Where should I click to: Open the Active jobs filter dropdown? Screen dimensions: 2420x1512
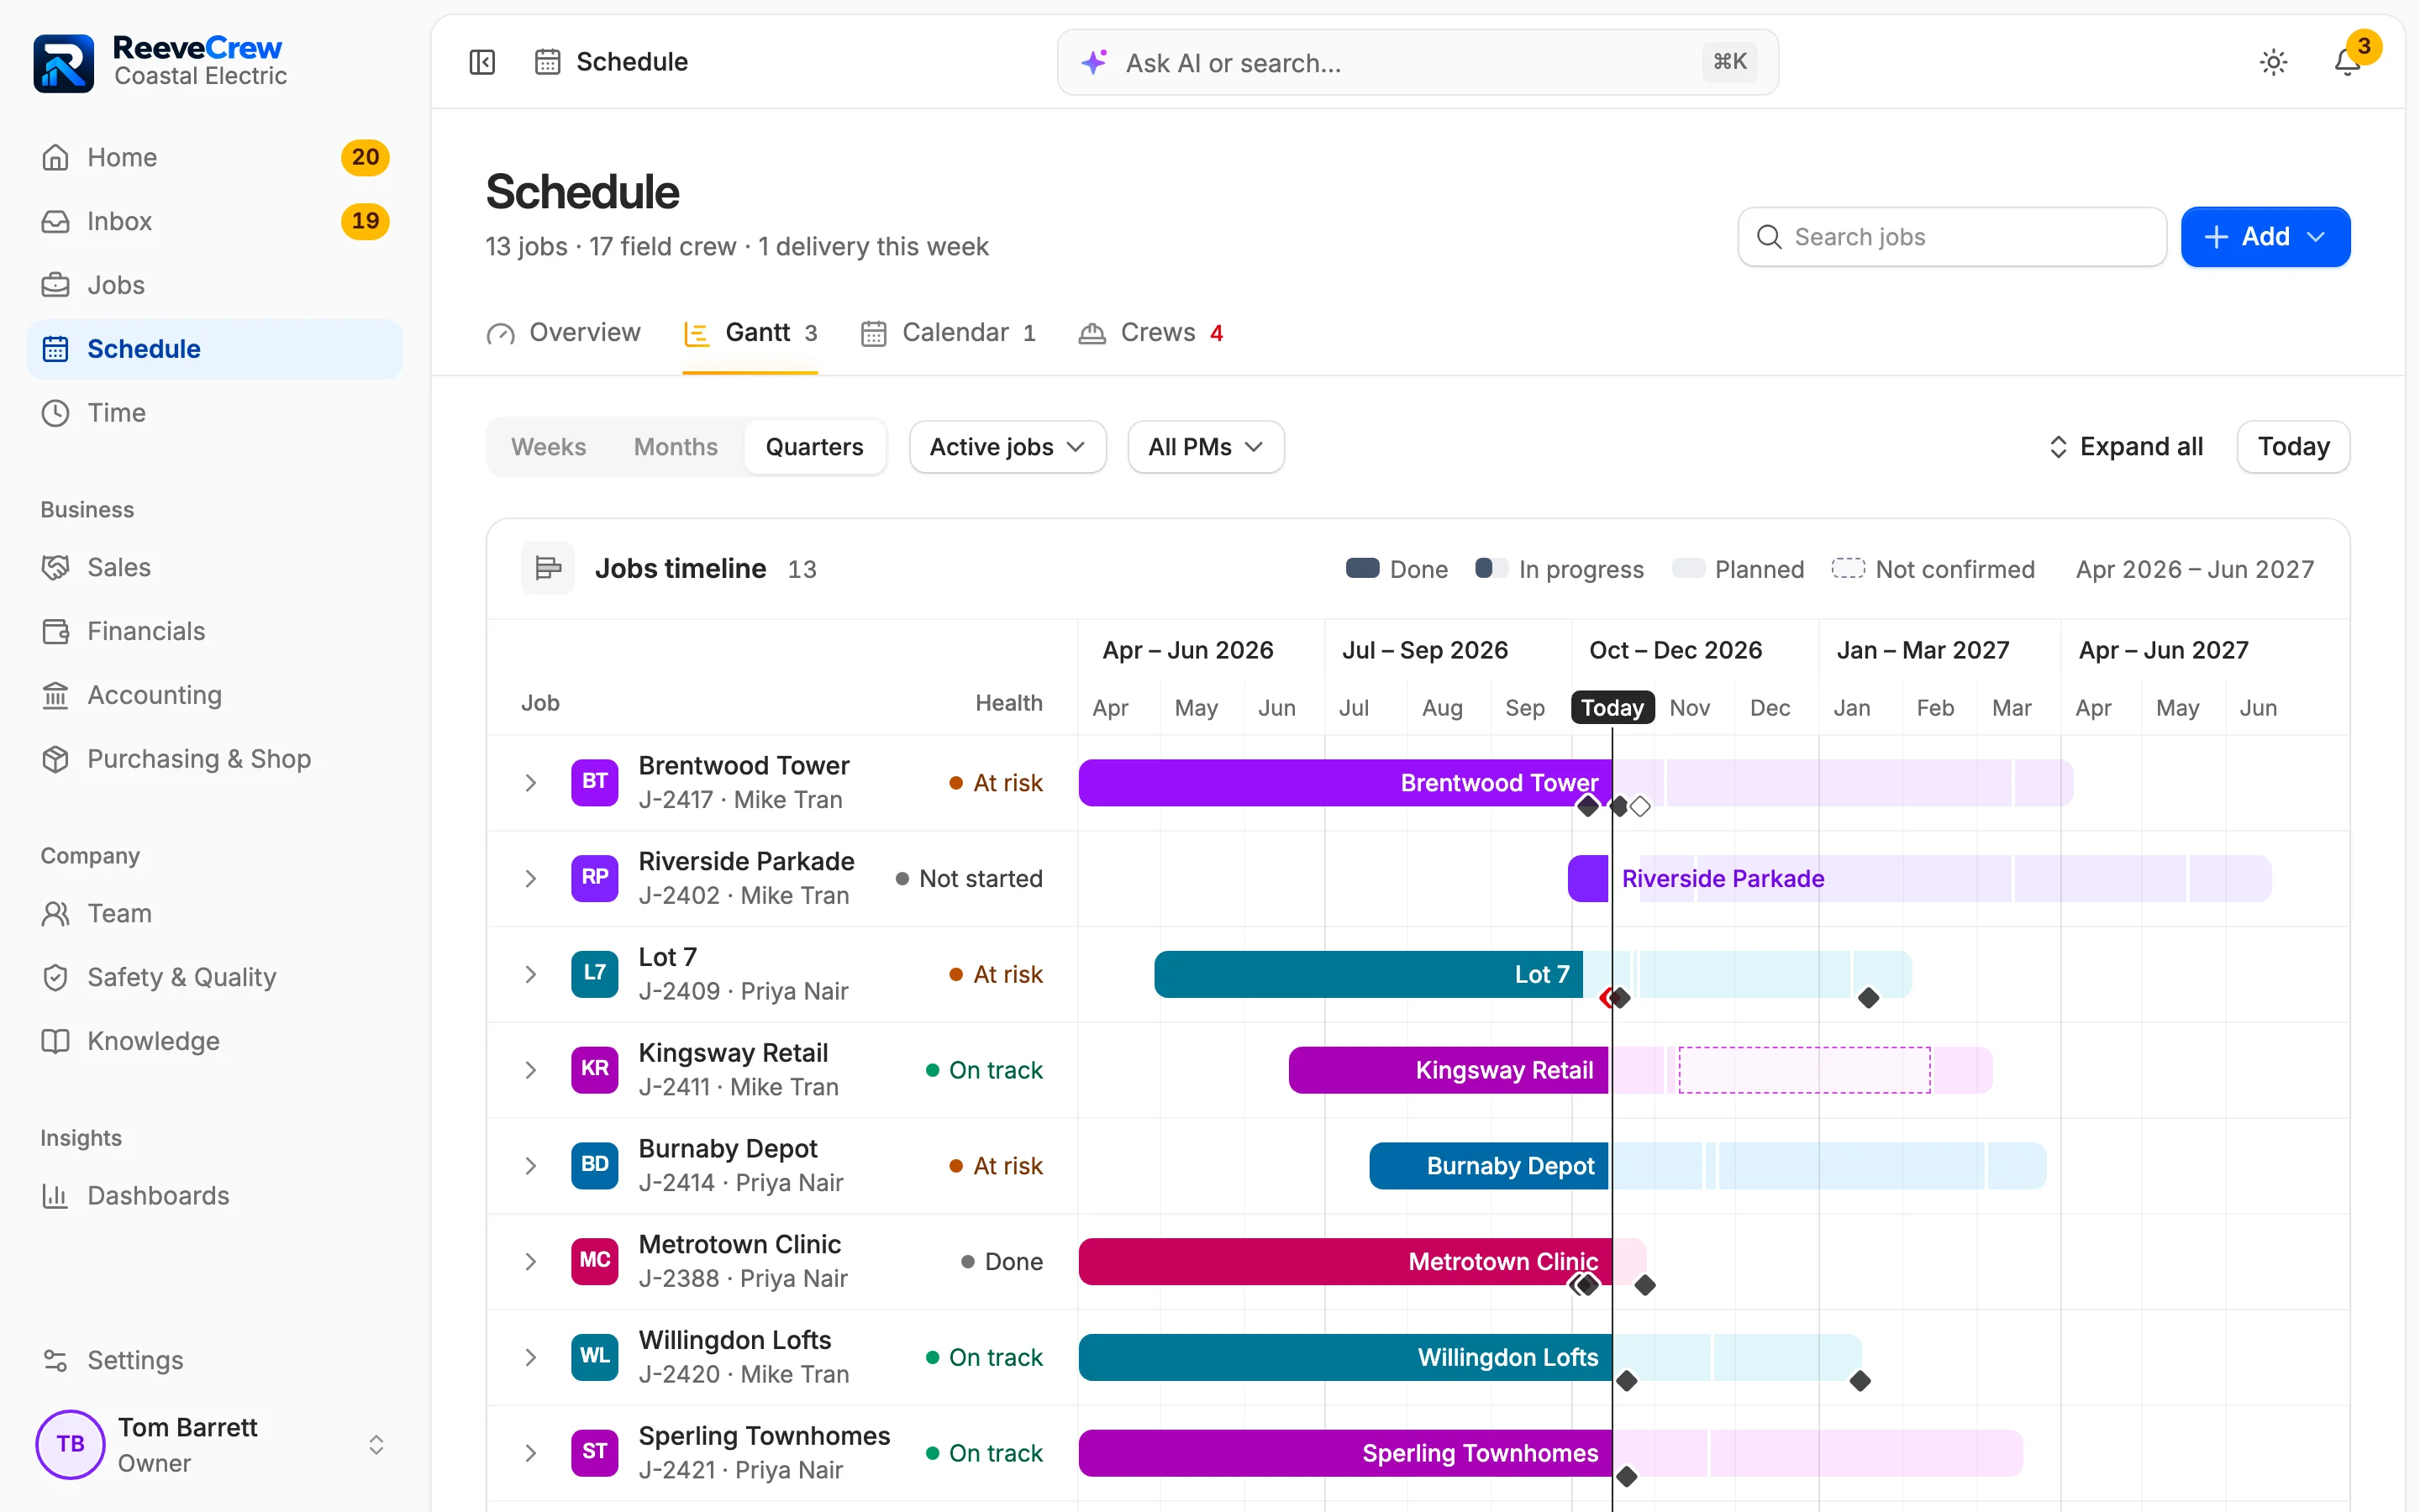point(1007,447)
